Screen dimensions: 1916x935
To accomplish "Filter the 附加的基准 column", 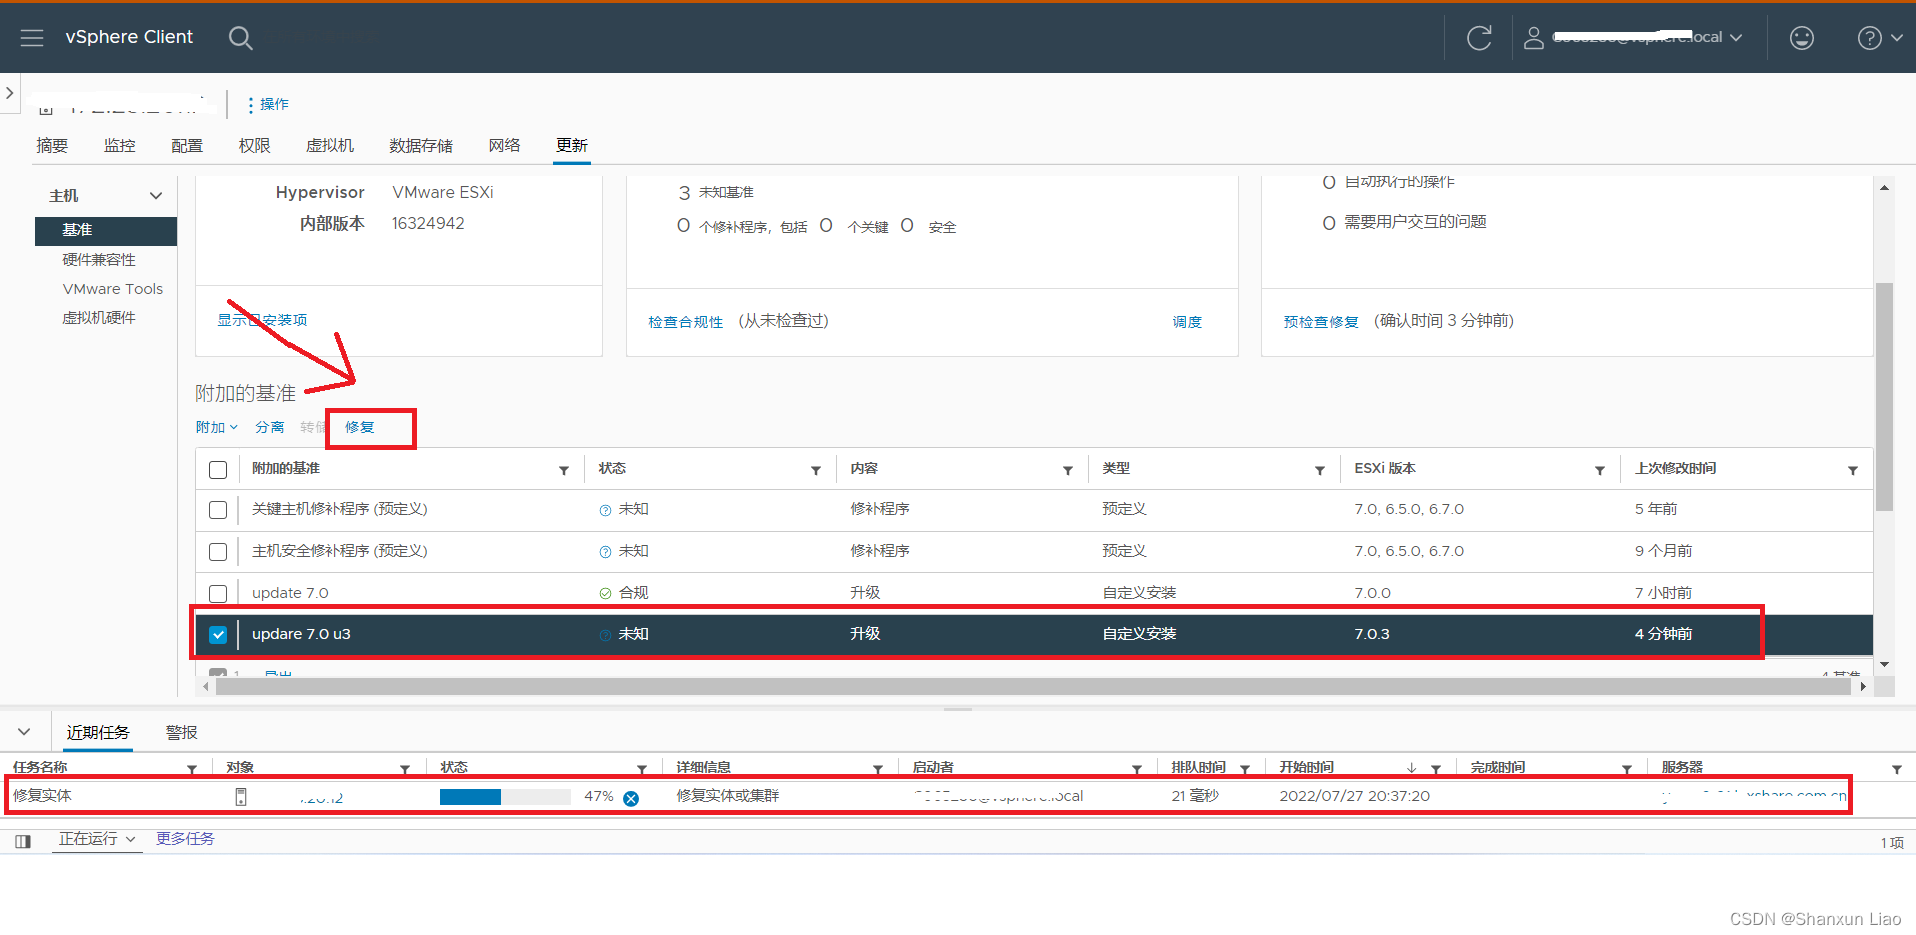I will point(564,470).
